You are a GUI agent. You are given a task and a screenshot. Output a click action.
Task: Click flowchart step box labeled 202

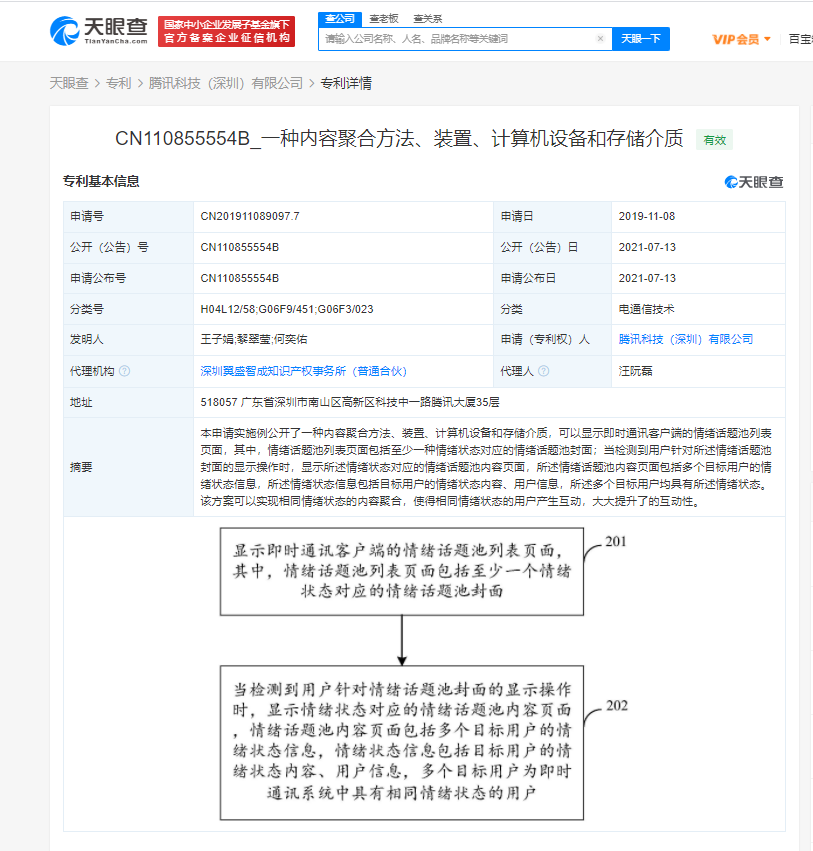402,742
